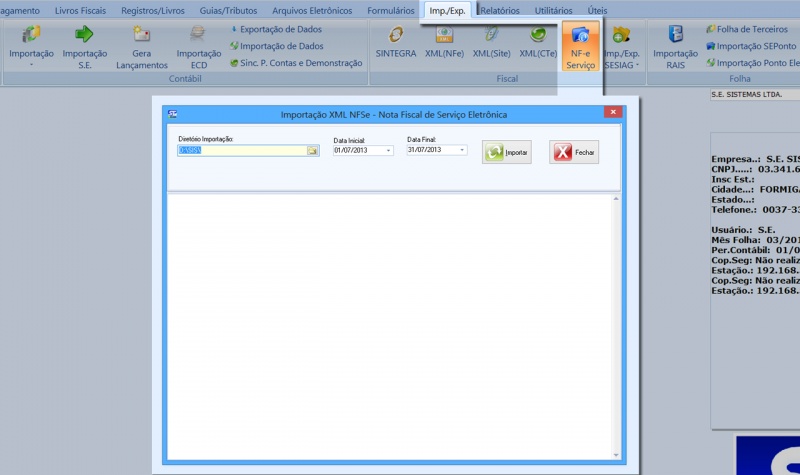Click the Fechar button in dialog
Viewport: 800px width, 475px height.
(574, 152)
